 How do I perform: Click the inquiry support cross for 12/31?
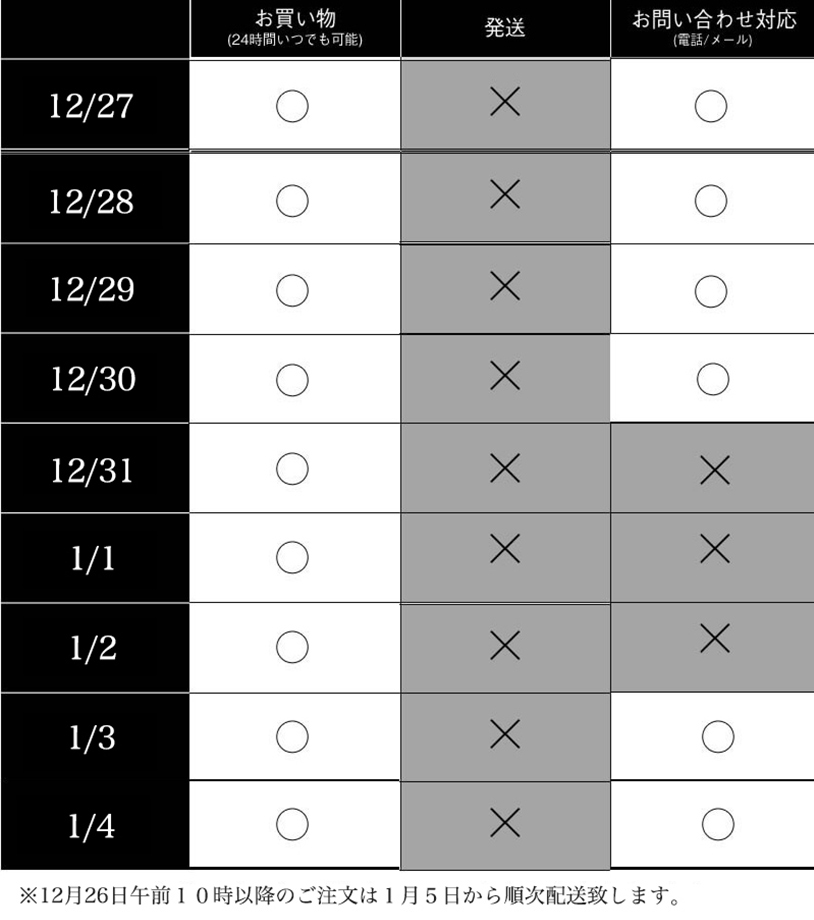[714, 470]
